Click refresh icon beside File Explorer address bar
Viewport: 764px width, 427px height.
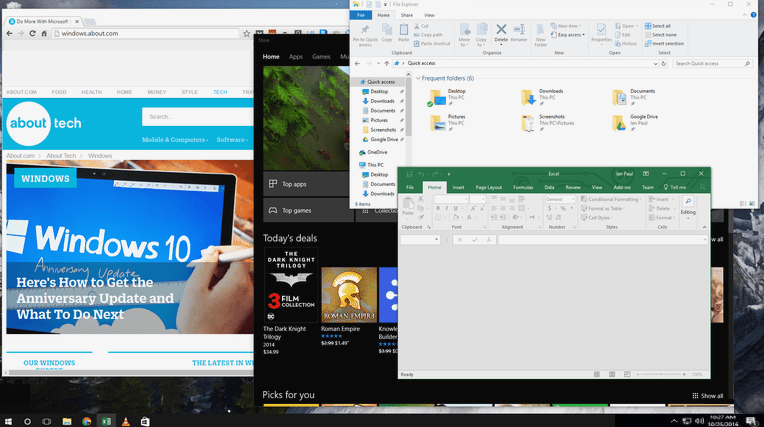[x=664, y=63]
